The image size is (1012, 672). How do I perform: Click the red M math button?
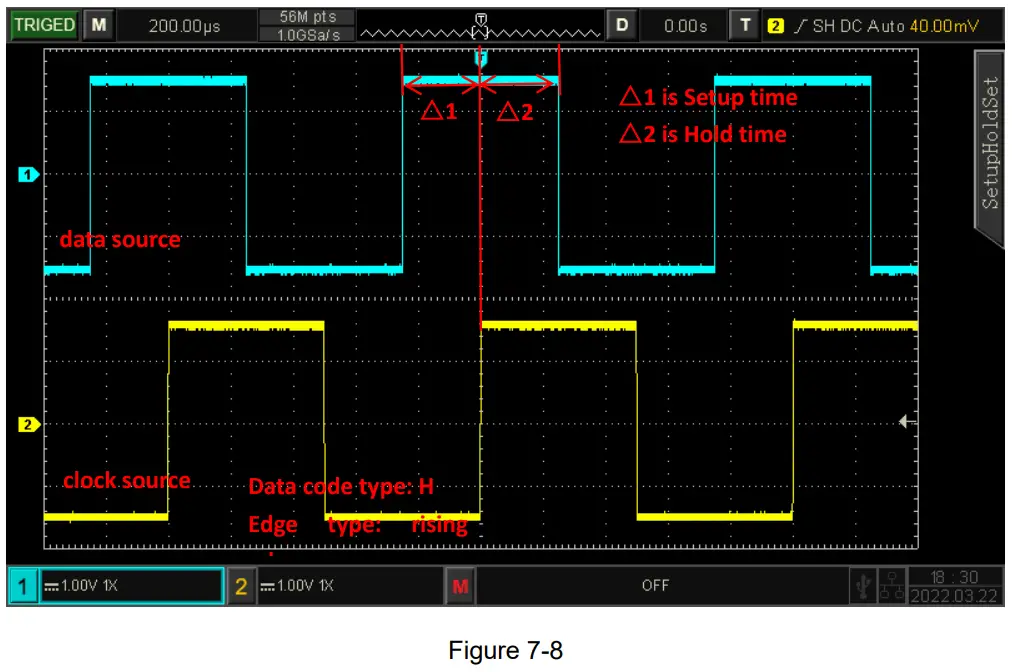(x=460, y=586)
